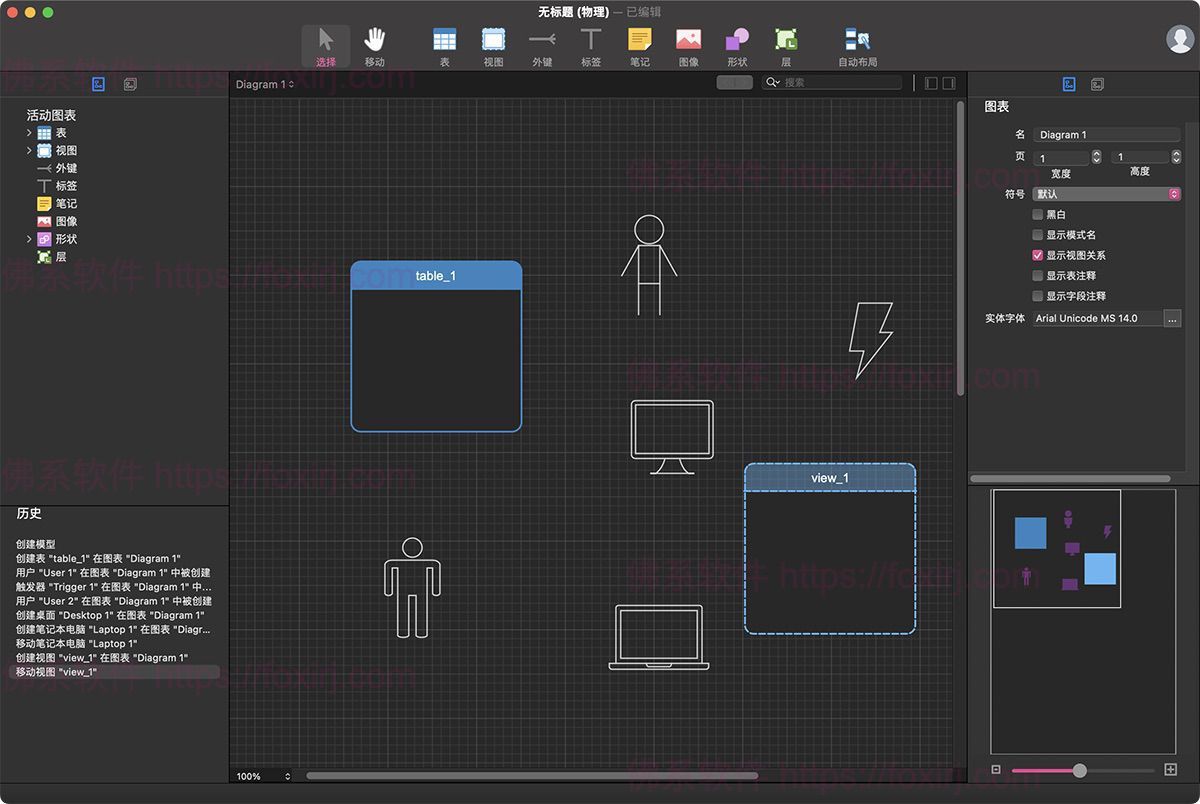Select the 外键 (Foreign Key) tool

click(x=542, y=40)
